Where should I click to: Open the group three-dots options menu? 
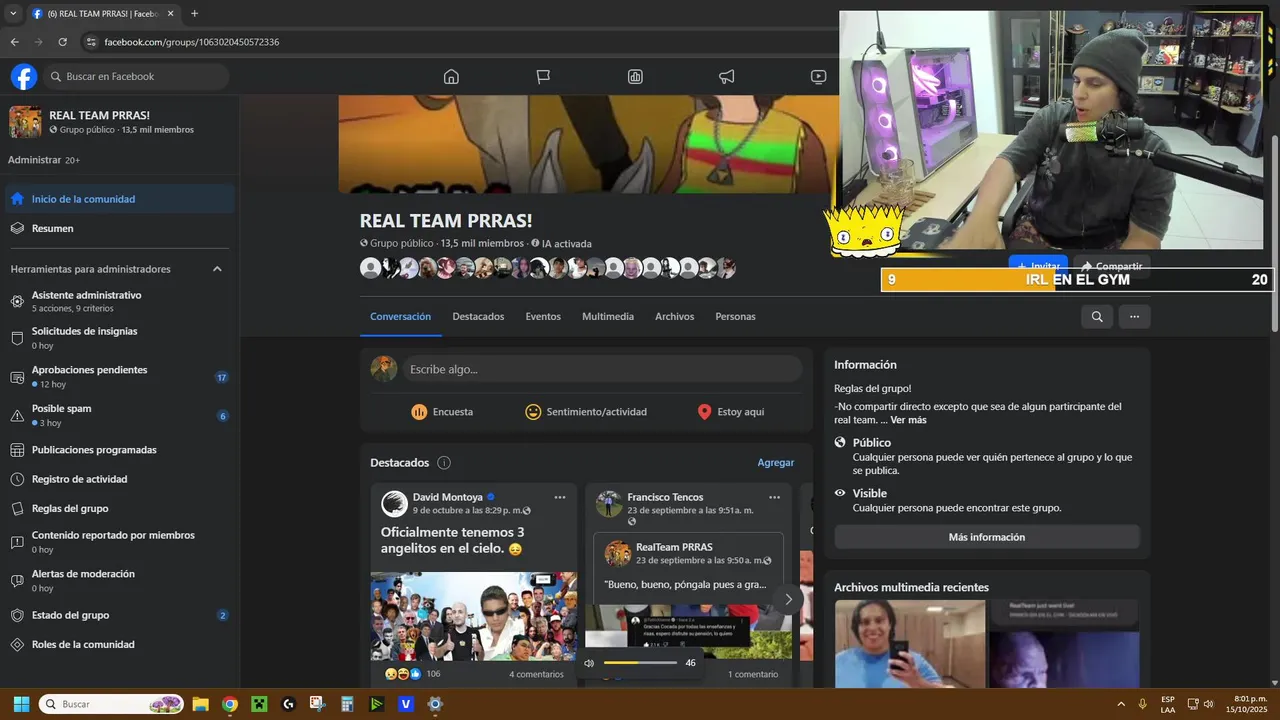pos(1134,316)
